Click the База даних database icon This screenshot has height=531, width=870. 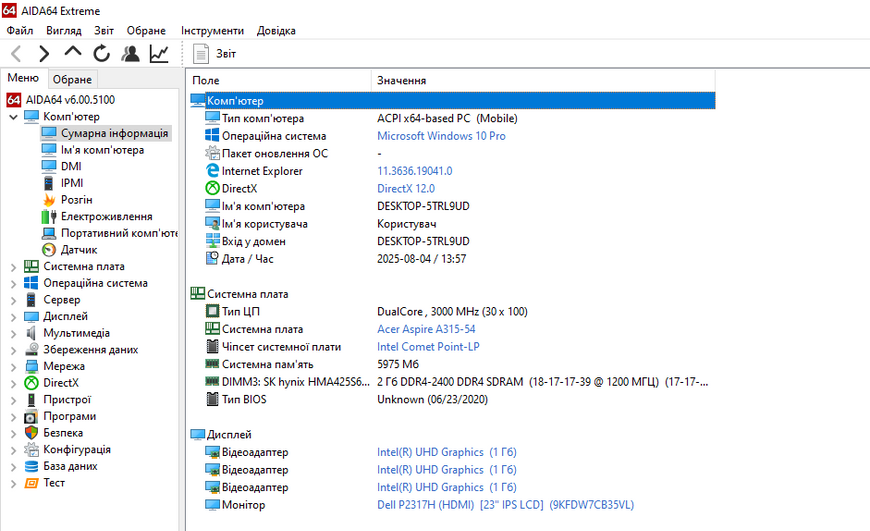point(32,466)
